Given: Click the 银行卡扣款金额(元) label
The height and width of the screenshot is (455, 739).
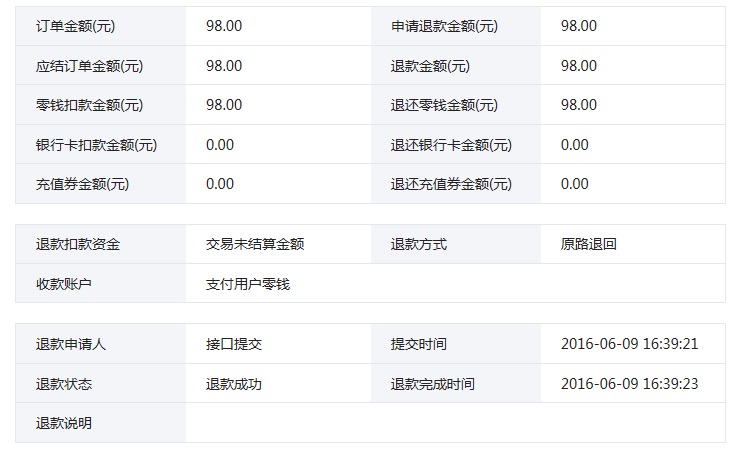Looking at the screenshot, I should point(96,145).
